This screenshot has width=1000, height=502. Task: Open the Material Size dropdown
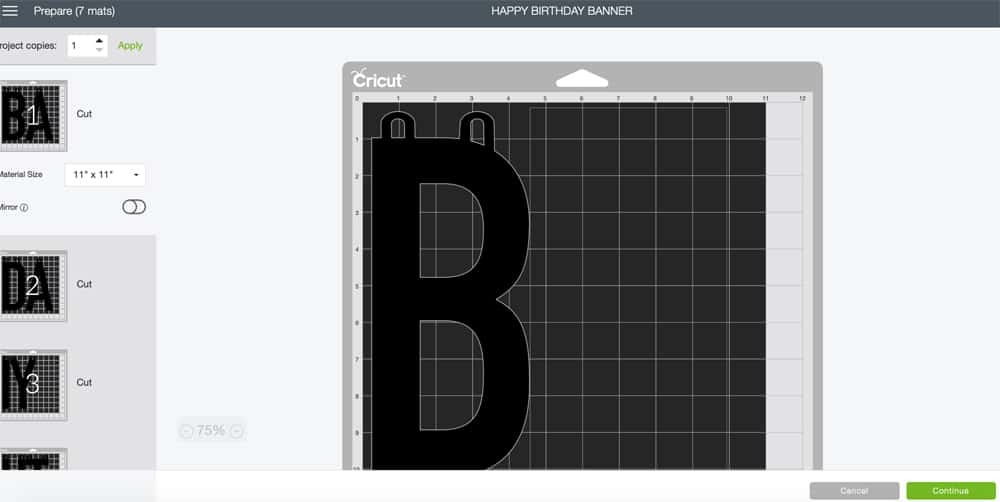coord(105,175)
